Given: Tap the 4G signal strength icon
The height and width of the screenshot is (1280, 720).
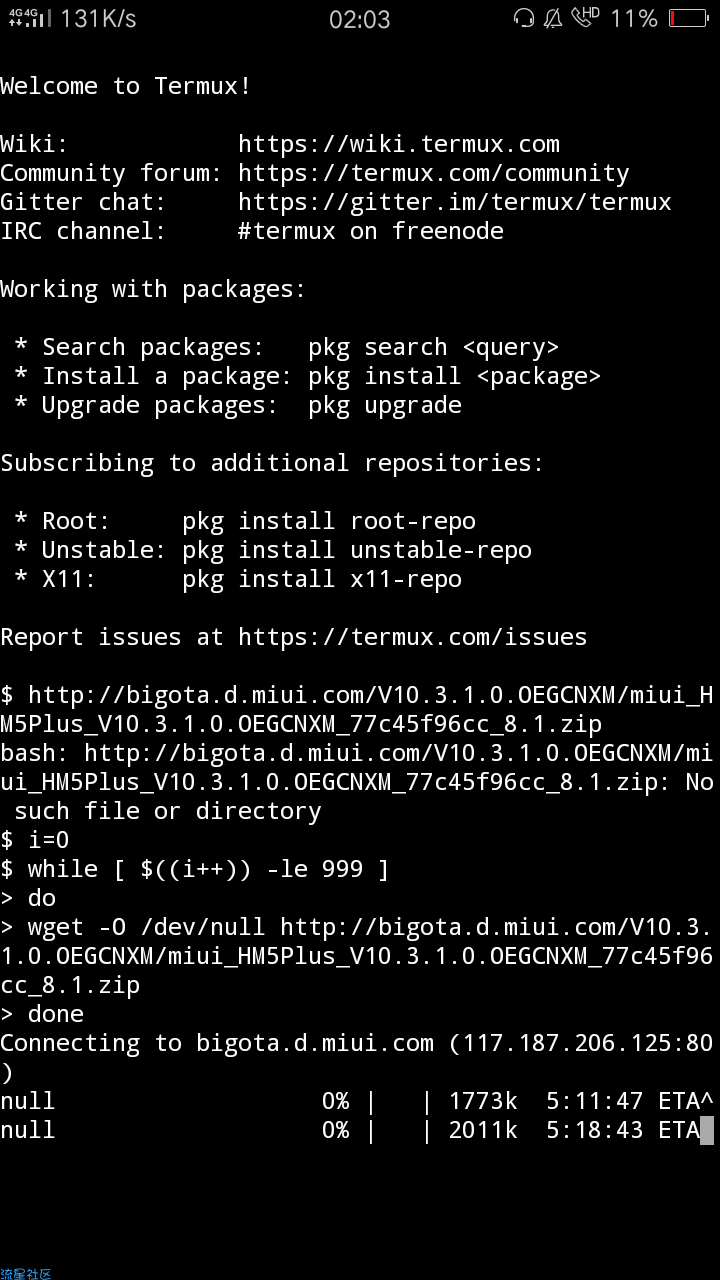Looking at the screenshot, I should pyautogui.click(x=30, y=17).
